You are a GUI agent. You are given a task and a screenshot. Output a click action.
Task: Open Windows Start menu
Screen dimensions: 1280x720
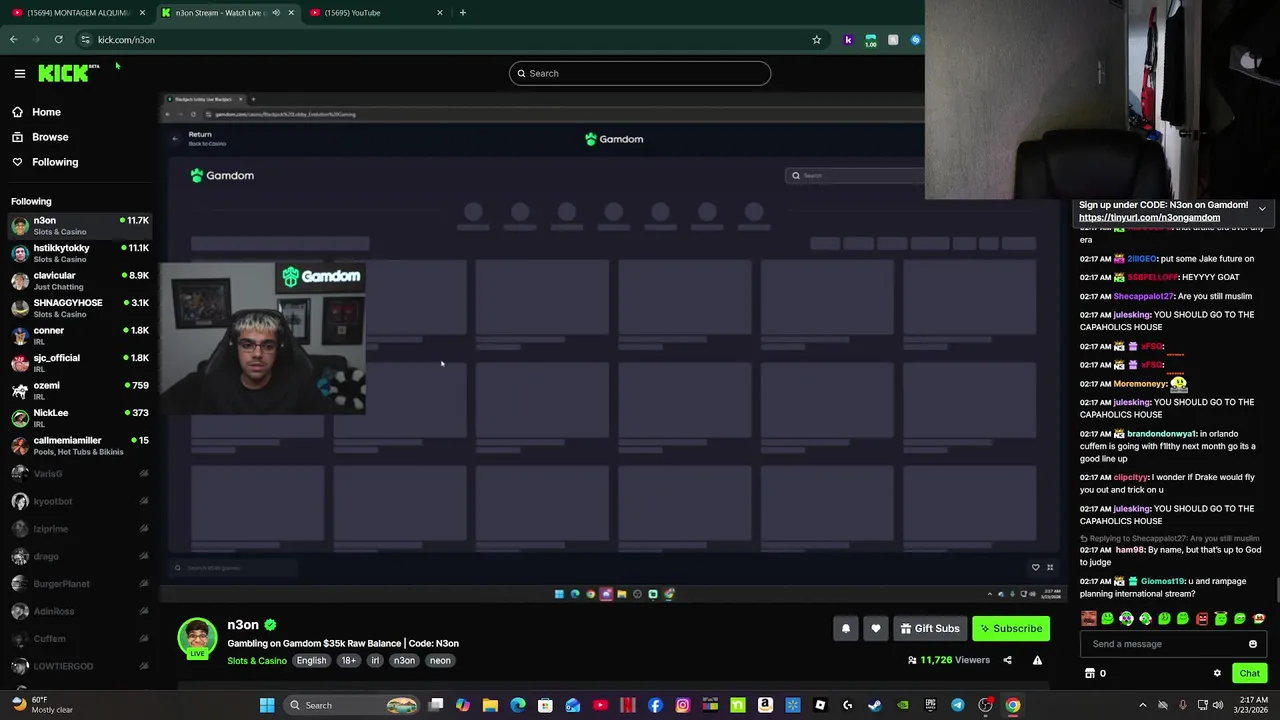click(x=267, y=705)
